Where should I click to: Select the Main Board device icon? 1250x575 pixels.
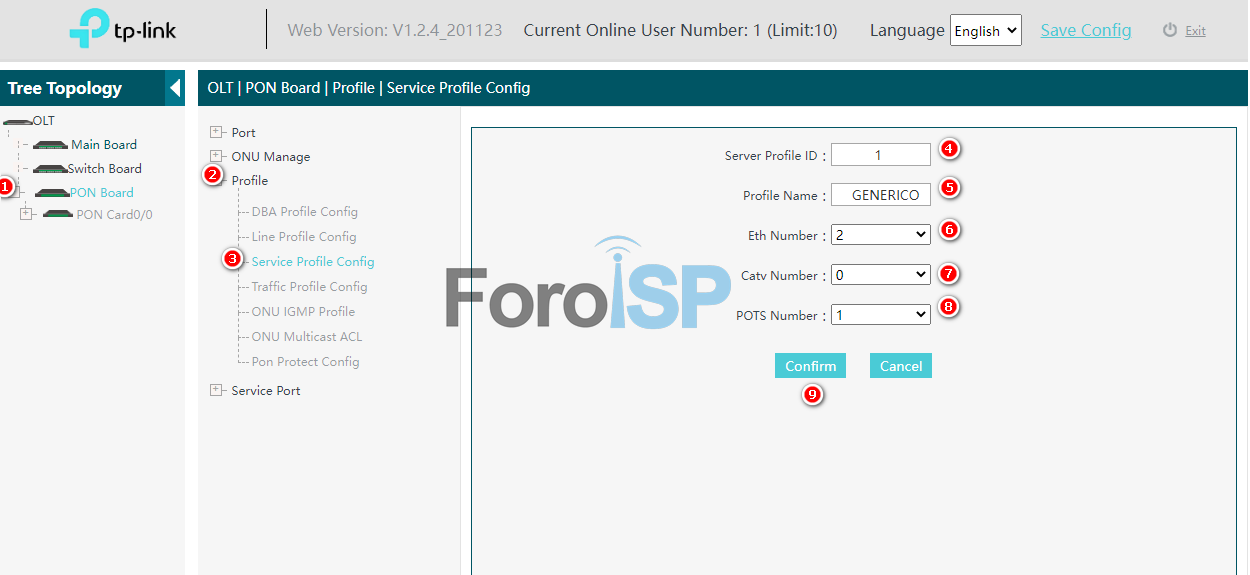50,145
